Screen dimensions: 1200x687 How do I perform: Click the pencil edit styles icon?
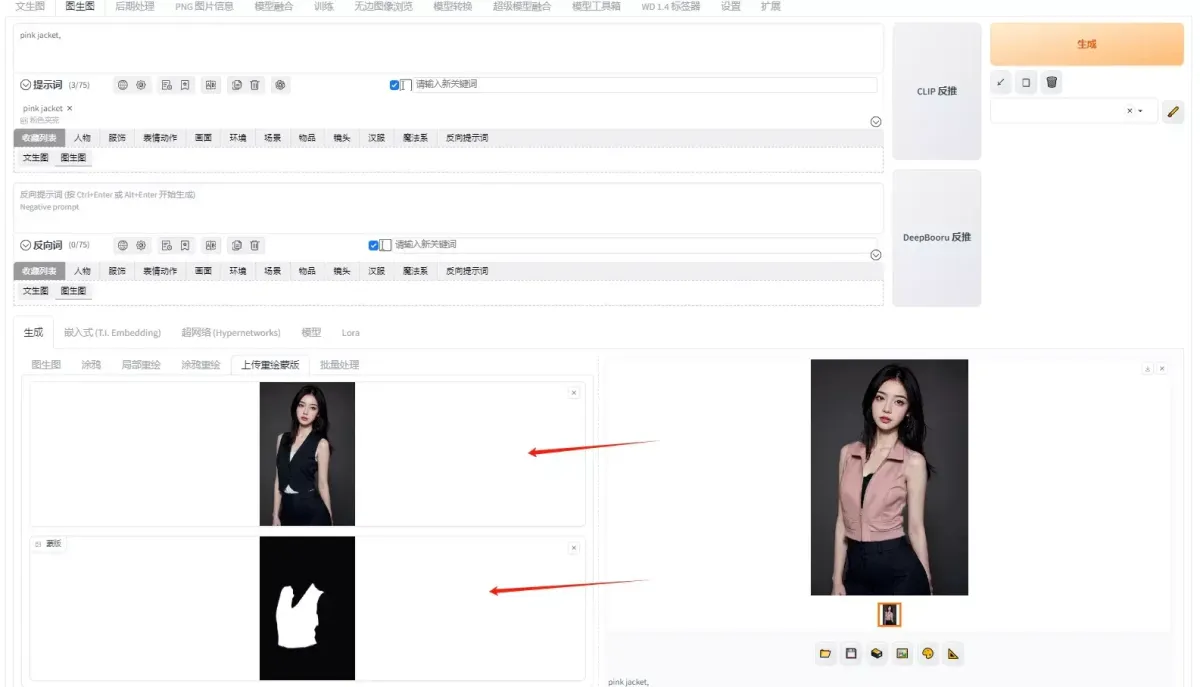tap(1174, 111)
